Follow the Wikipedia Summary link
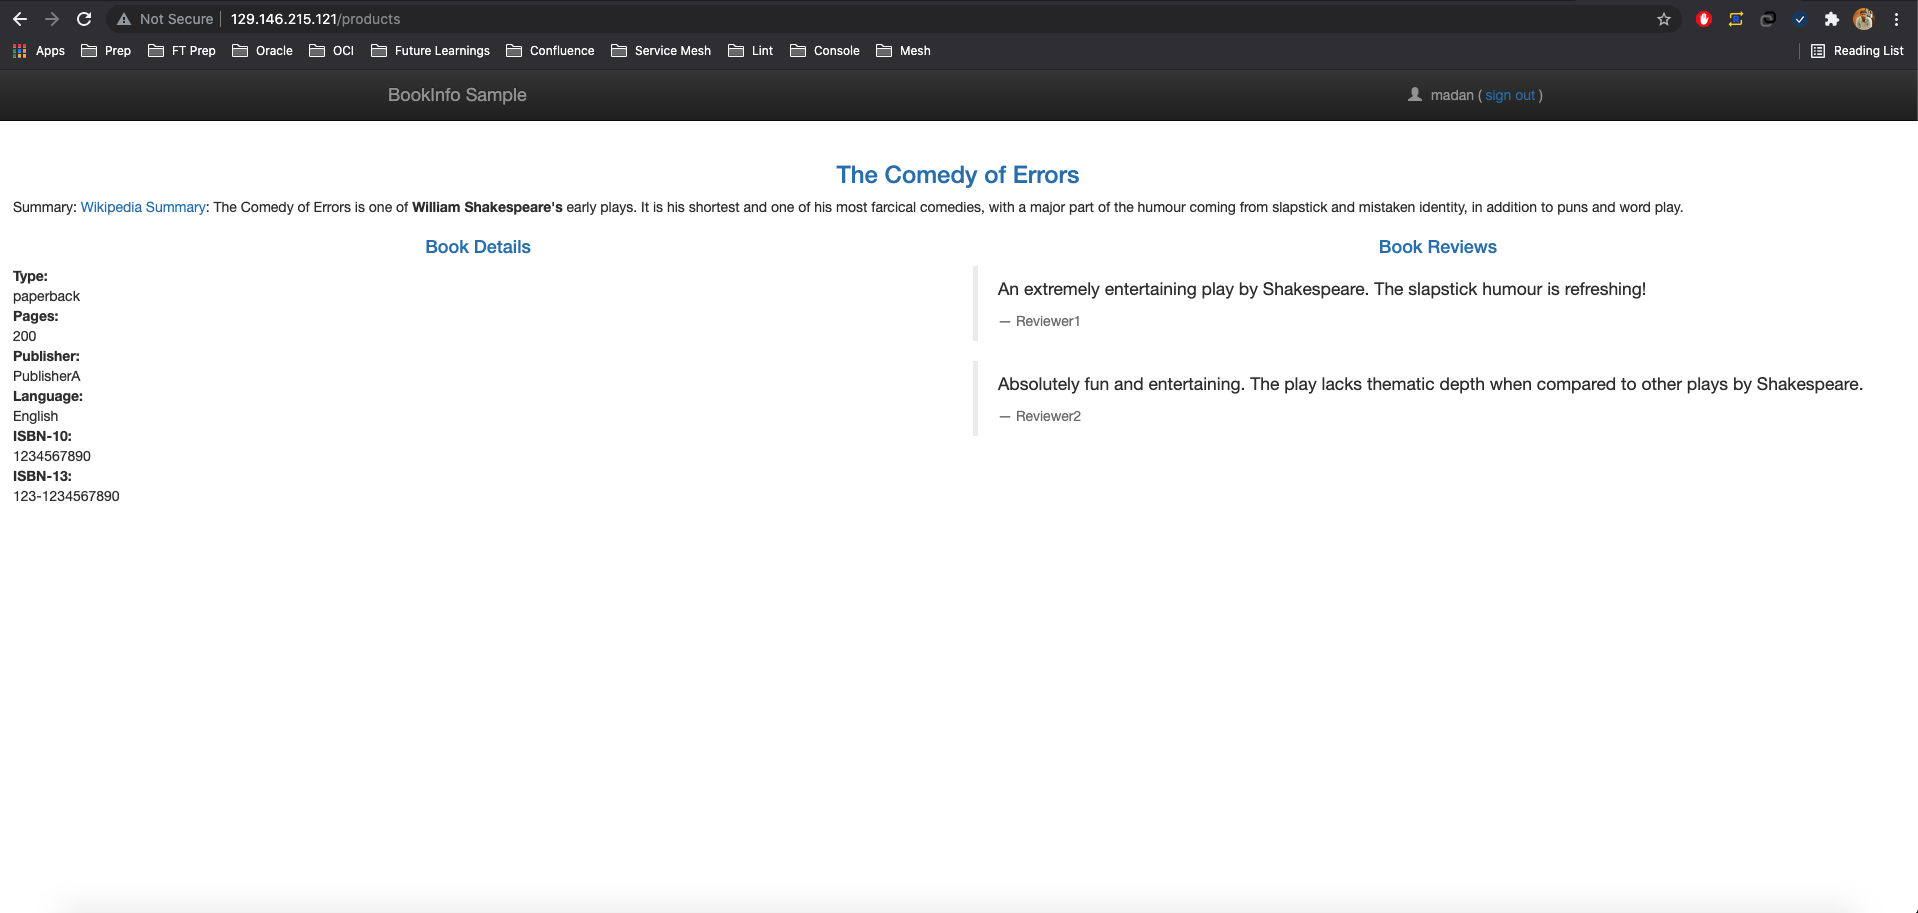The image size is (1918, 913). click(x=143, y=207)
